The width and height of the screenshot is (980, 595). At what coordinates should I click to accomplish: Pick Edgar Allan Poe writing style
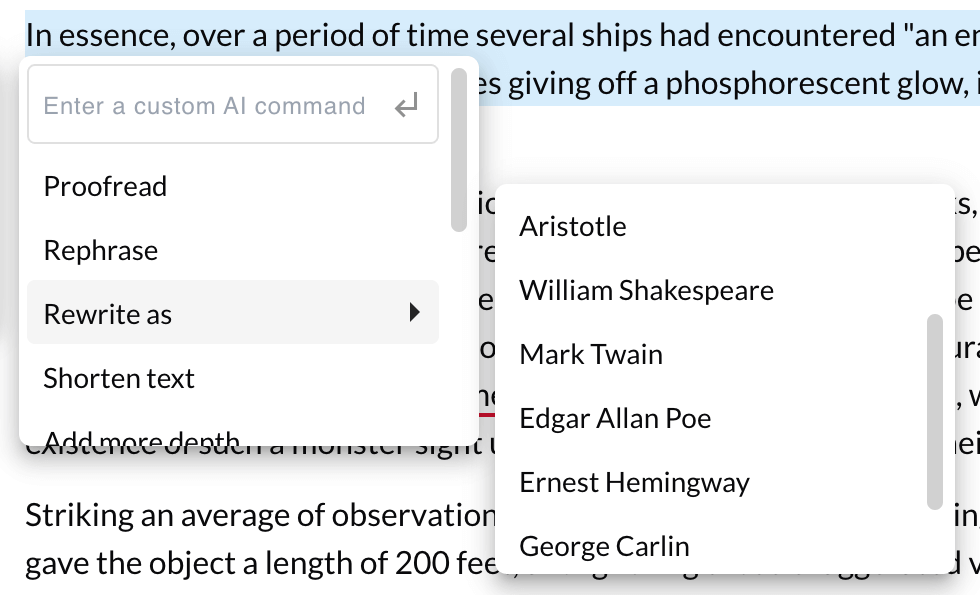(615, 418)
